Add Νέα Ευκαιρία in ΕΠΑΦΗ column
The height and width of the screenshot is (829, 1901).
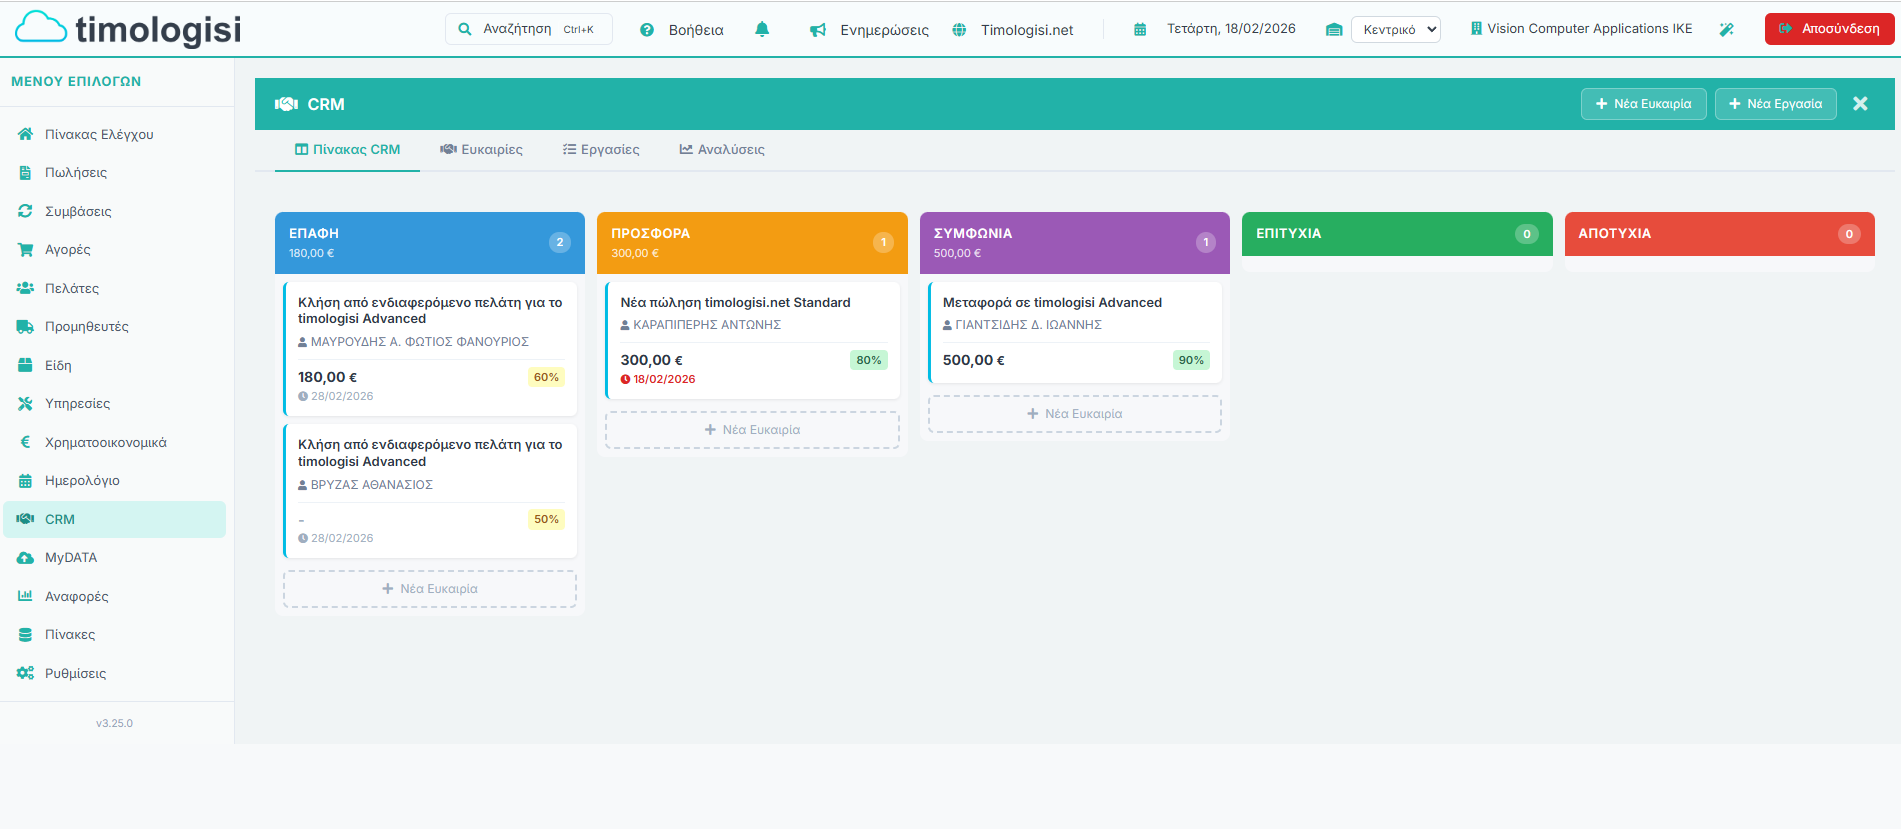coord(430,589)
